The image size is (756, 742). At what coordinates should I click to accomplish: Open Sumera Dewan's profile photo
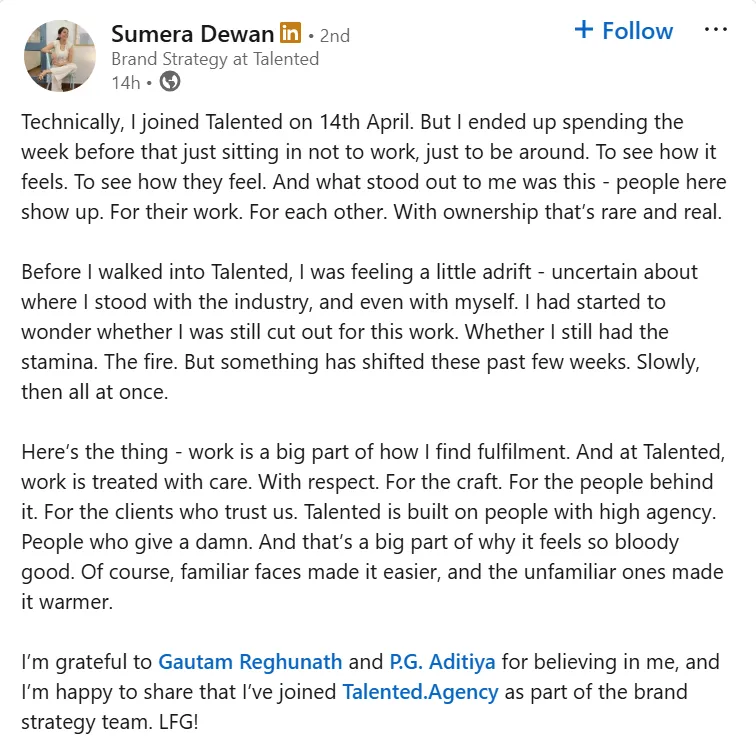60,56
